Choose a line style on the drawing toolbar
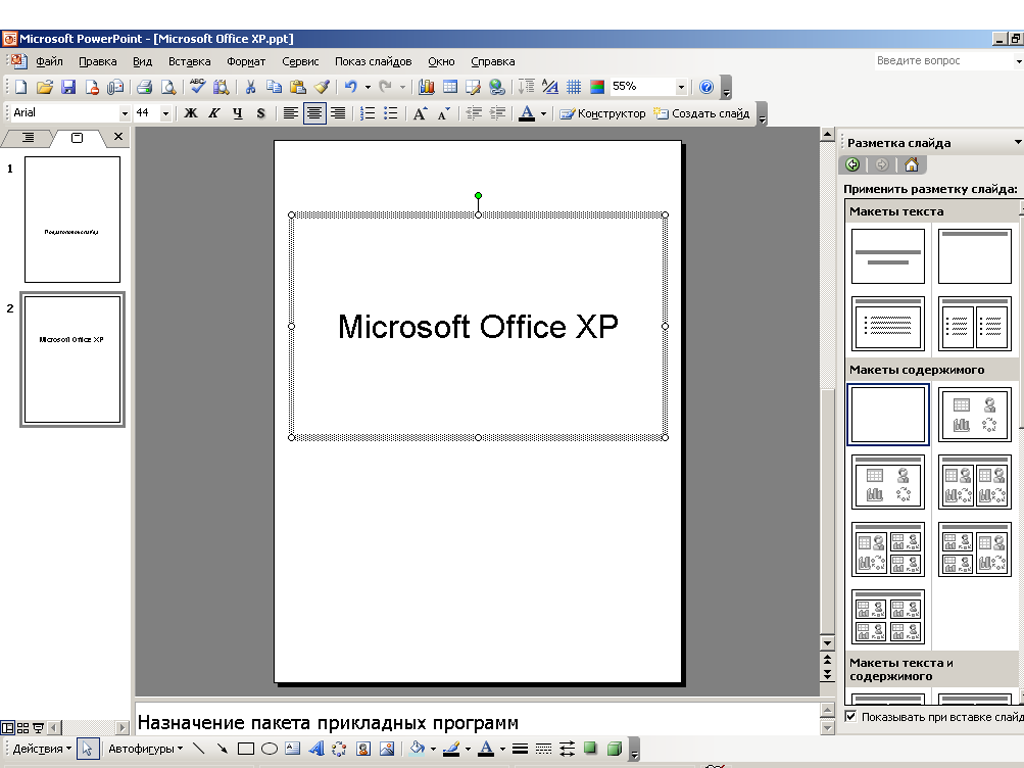1024x768 pixels. [520, 749]
